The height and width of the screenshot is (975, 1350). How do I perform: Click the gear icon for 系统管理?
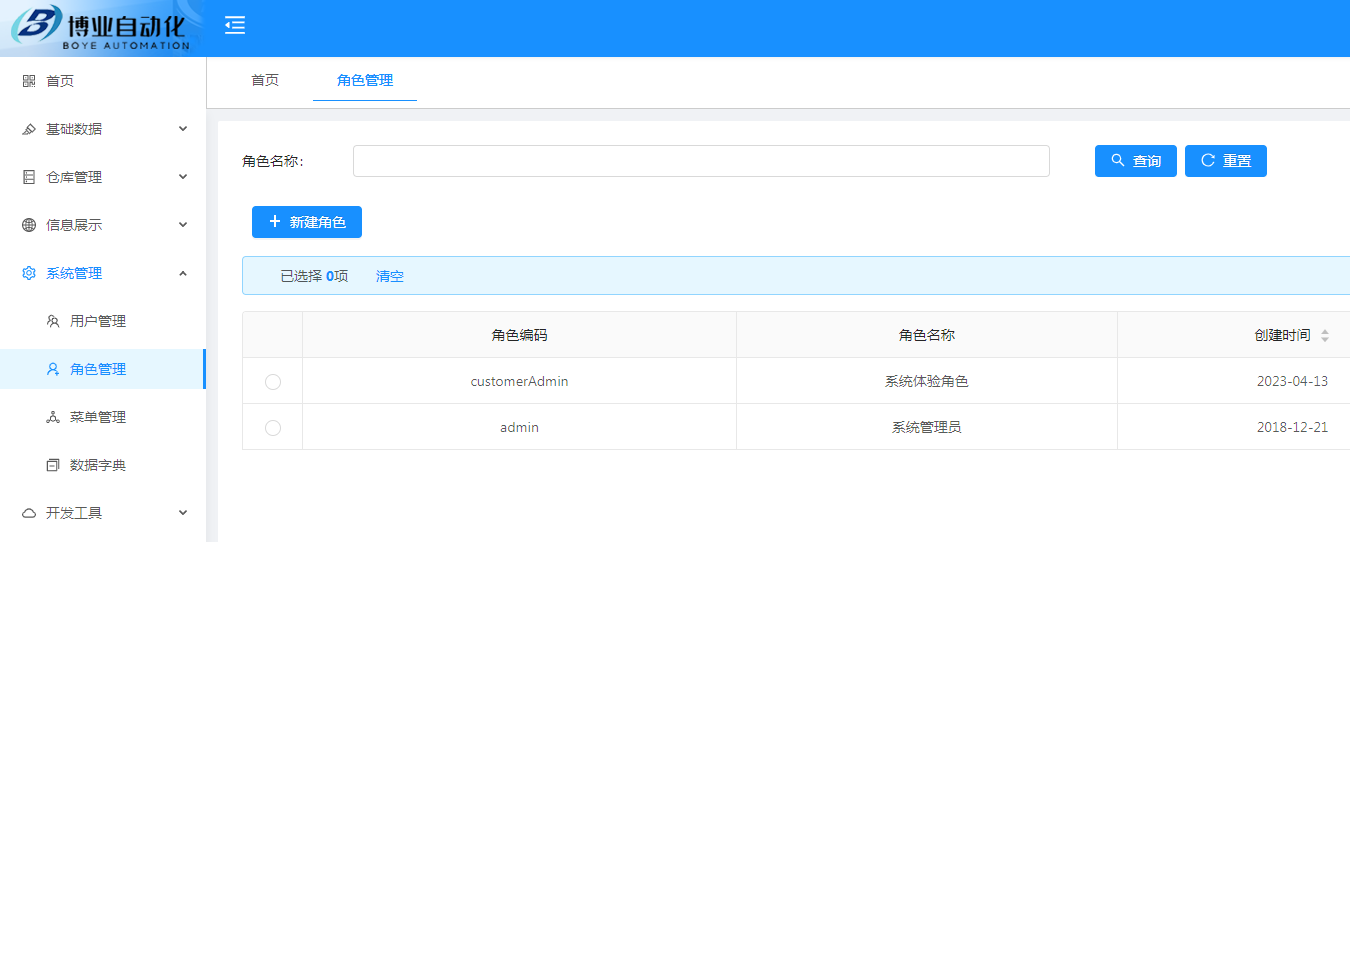pos(29,273)
